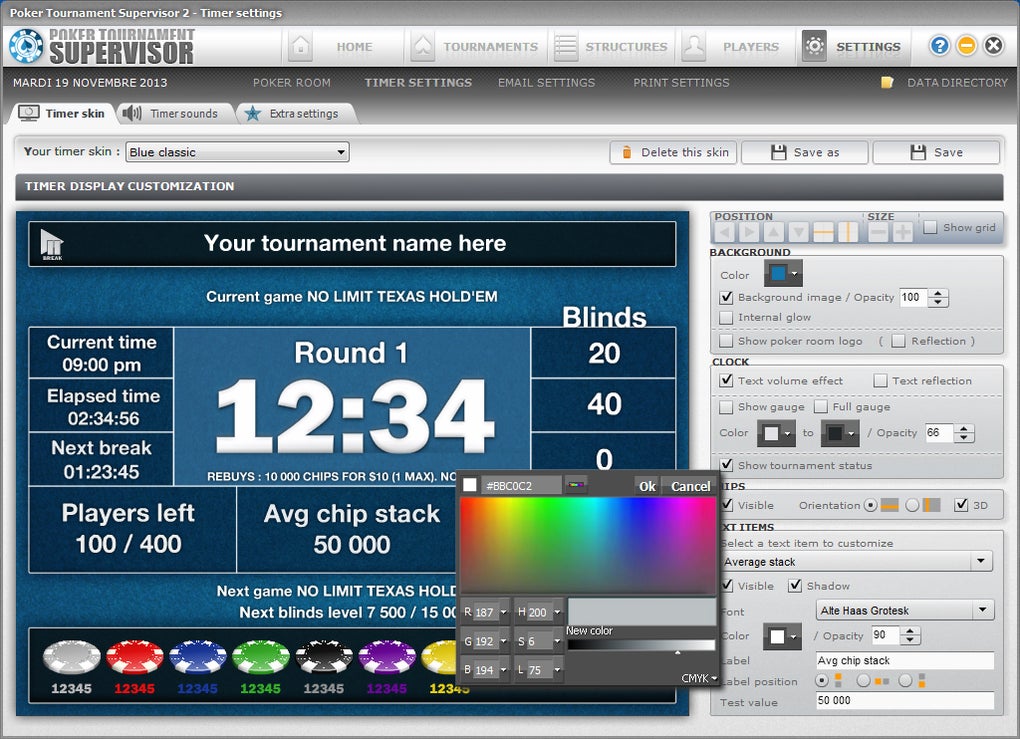This screenshot has height=739, width=1020.
Task: Click Delete this skin button
Action: pyautogui.click(x=673, y=152)
